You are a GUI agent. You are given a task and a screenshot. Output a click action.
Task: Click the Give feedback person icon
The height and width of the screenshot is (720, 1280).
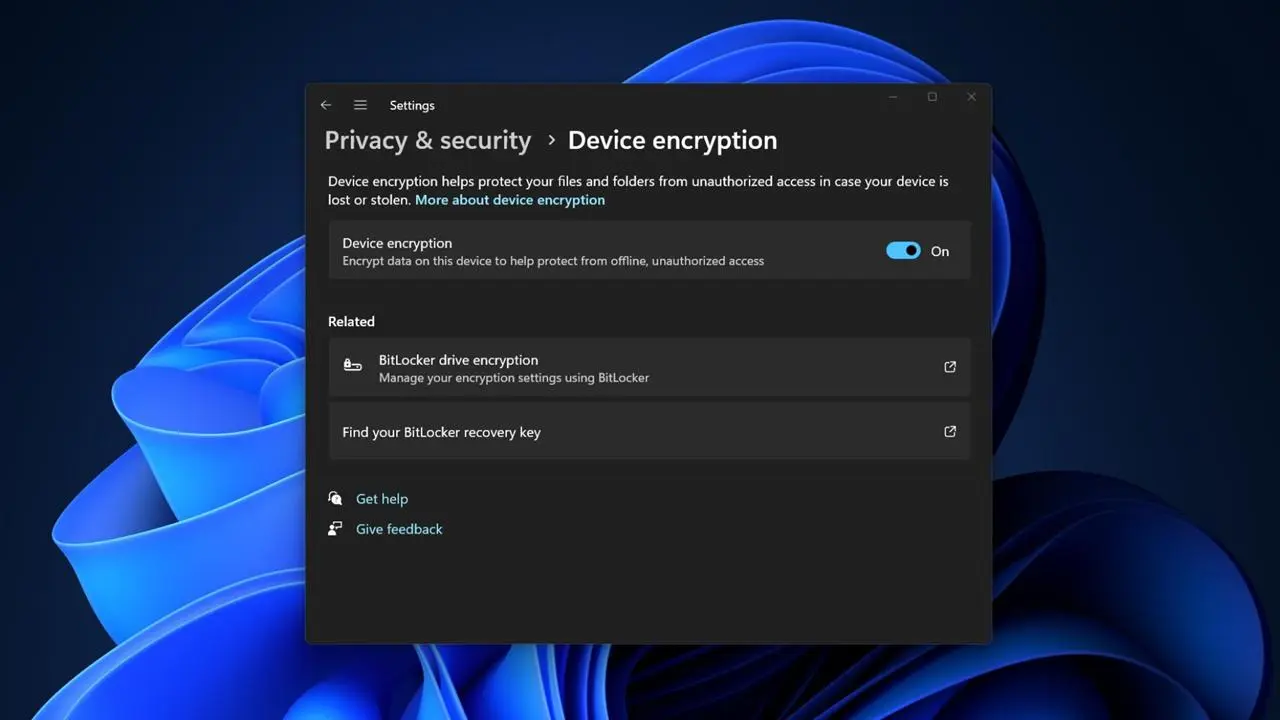[x=335, y=529]
